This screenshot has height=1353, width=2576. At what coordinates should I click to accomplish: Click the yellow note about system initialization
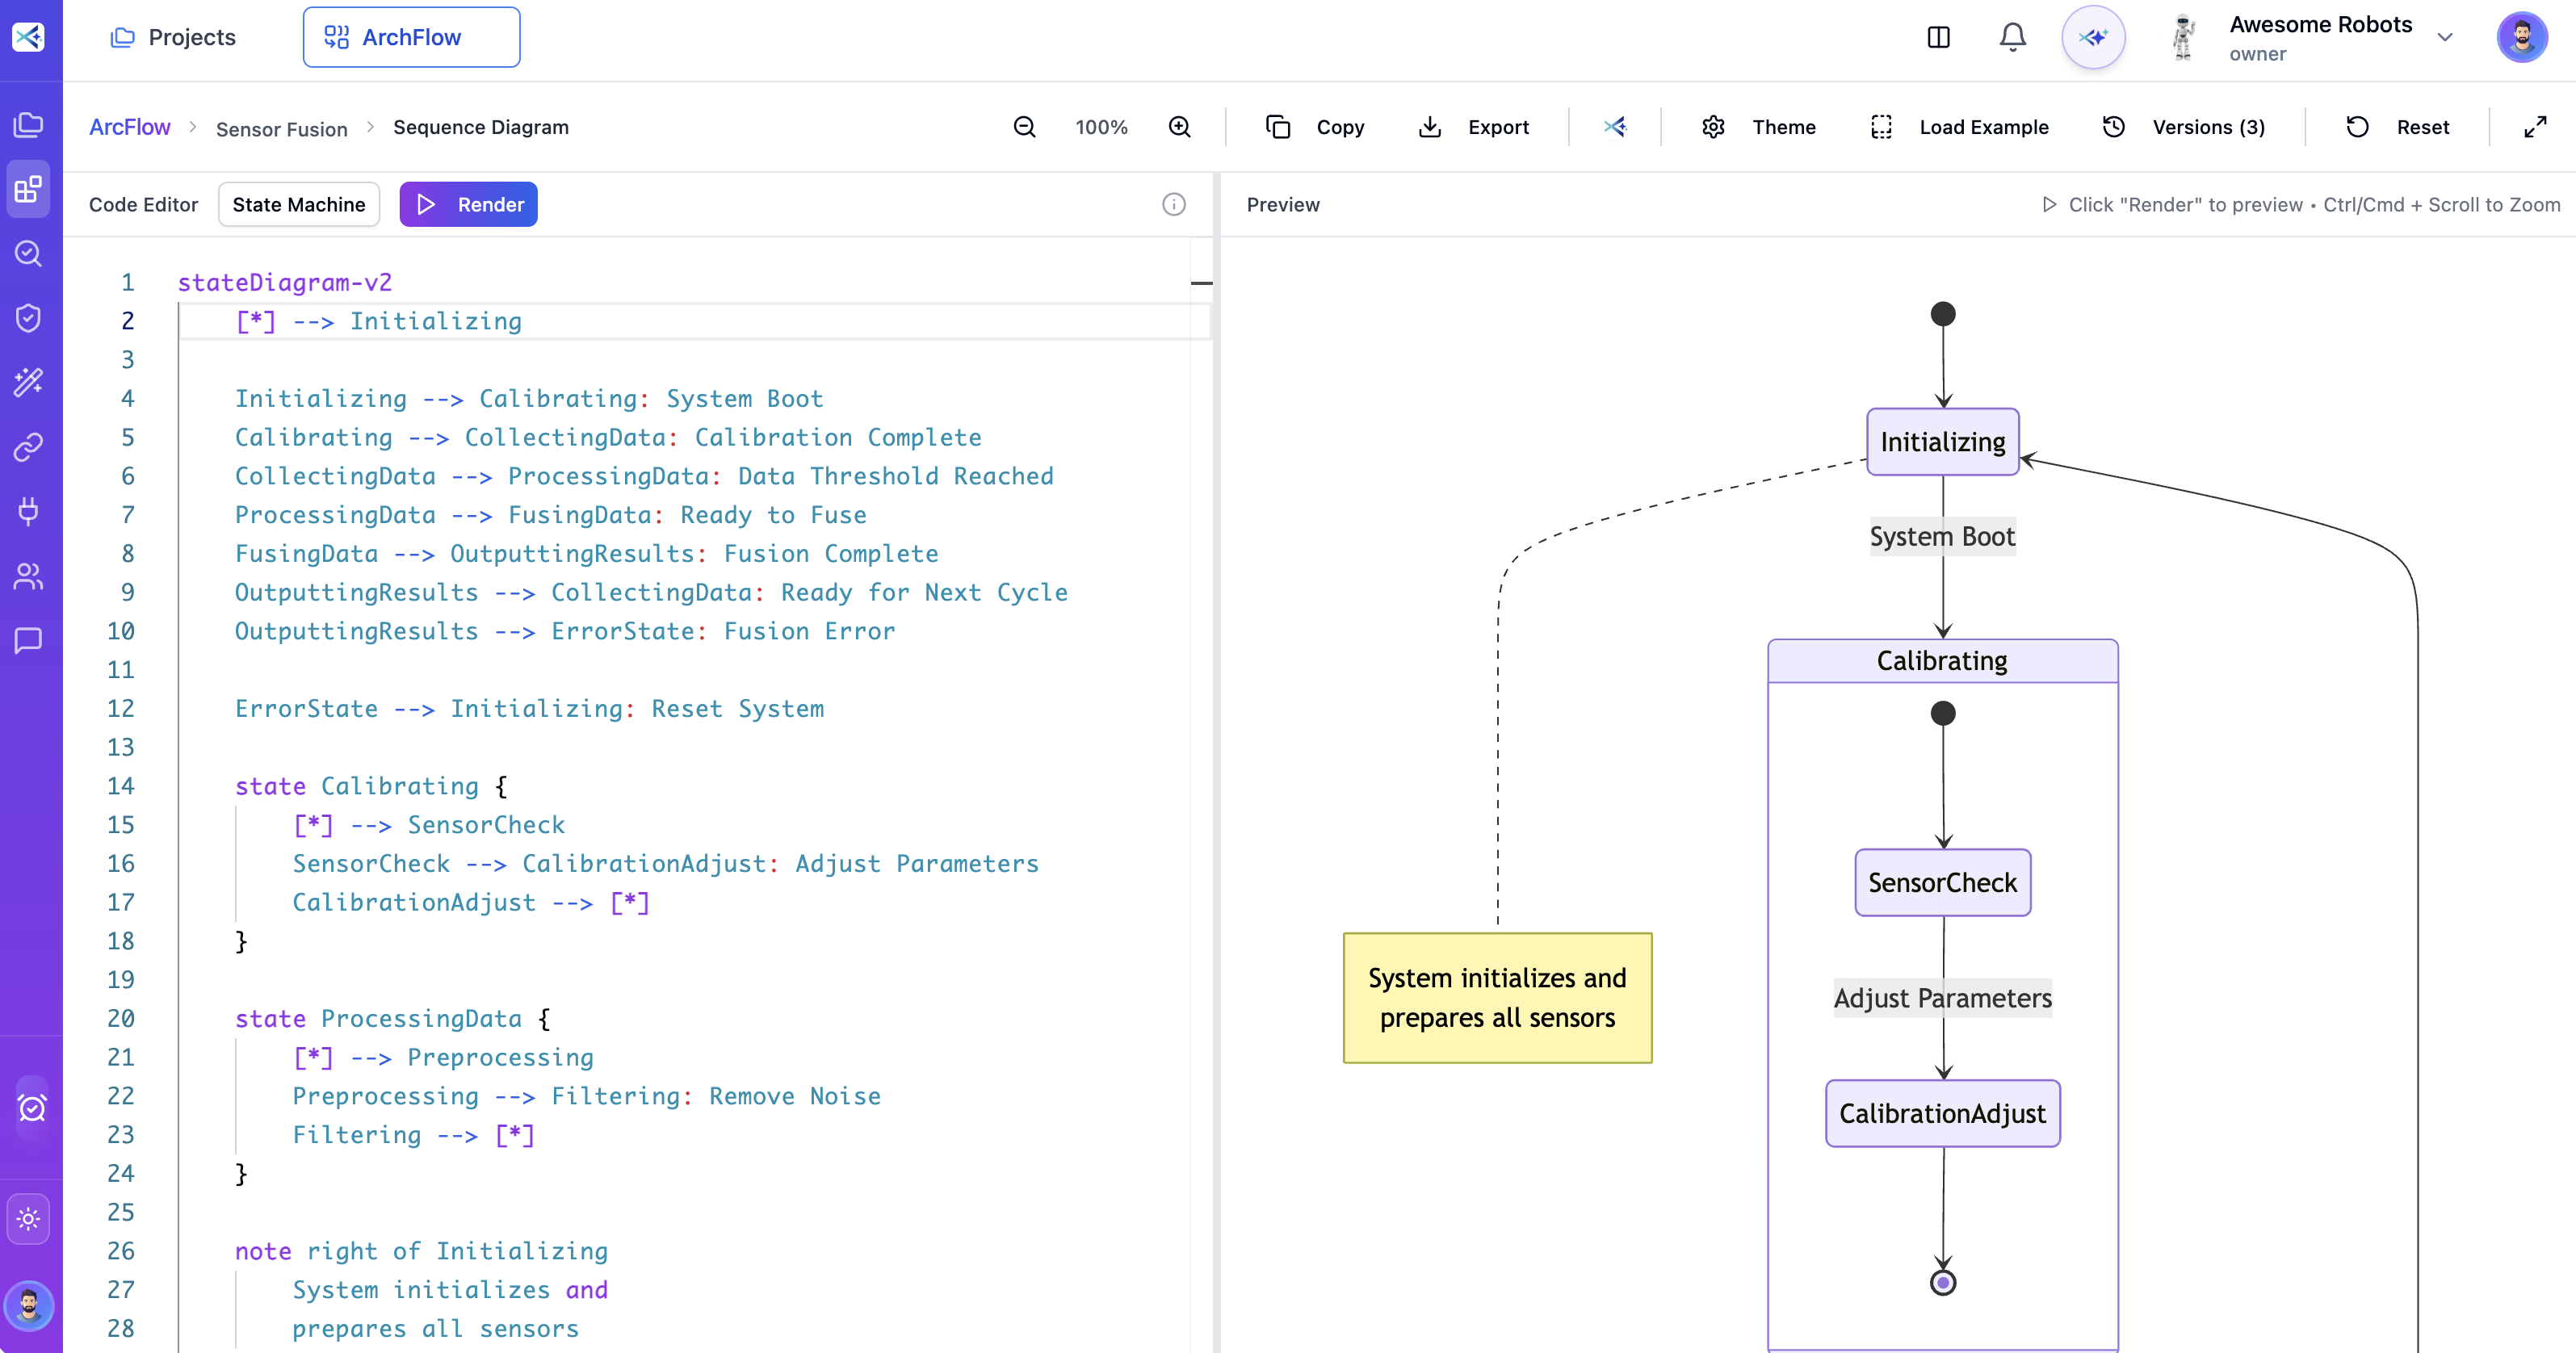point(1497,998)
